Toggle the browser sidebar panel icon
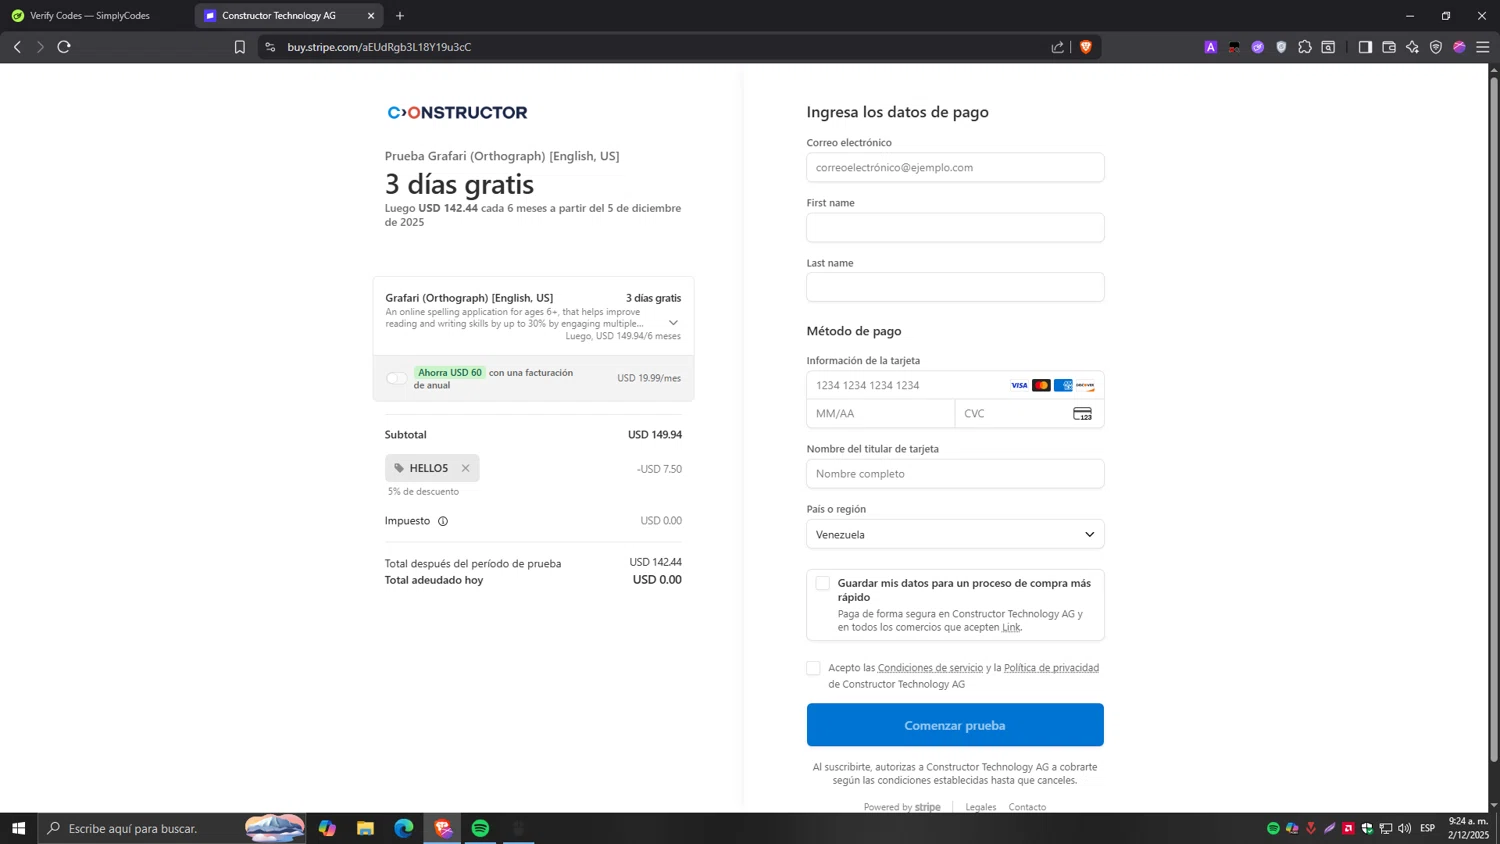The image size is (1500, 844). [x=1365, y=47]
